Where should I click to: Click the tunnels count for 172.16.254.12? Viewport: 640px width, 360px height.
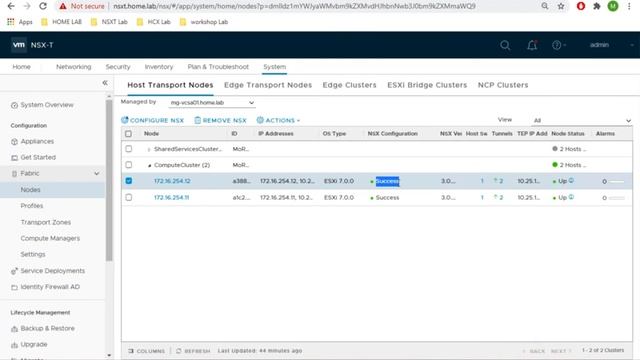coord(498,181)
